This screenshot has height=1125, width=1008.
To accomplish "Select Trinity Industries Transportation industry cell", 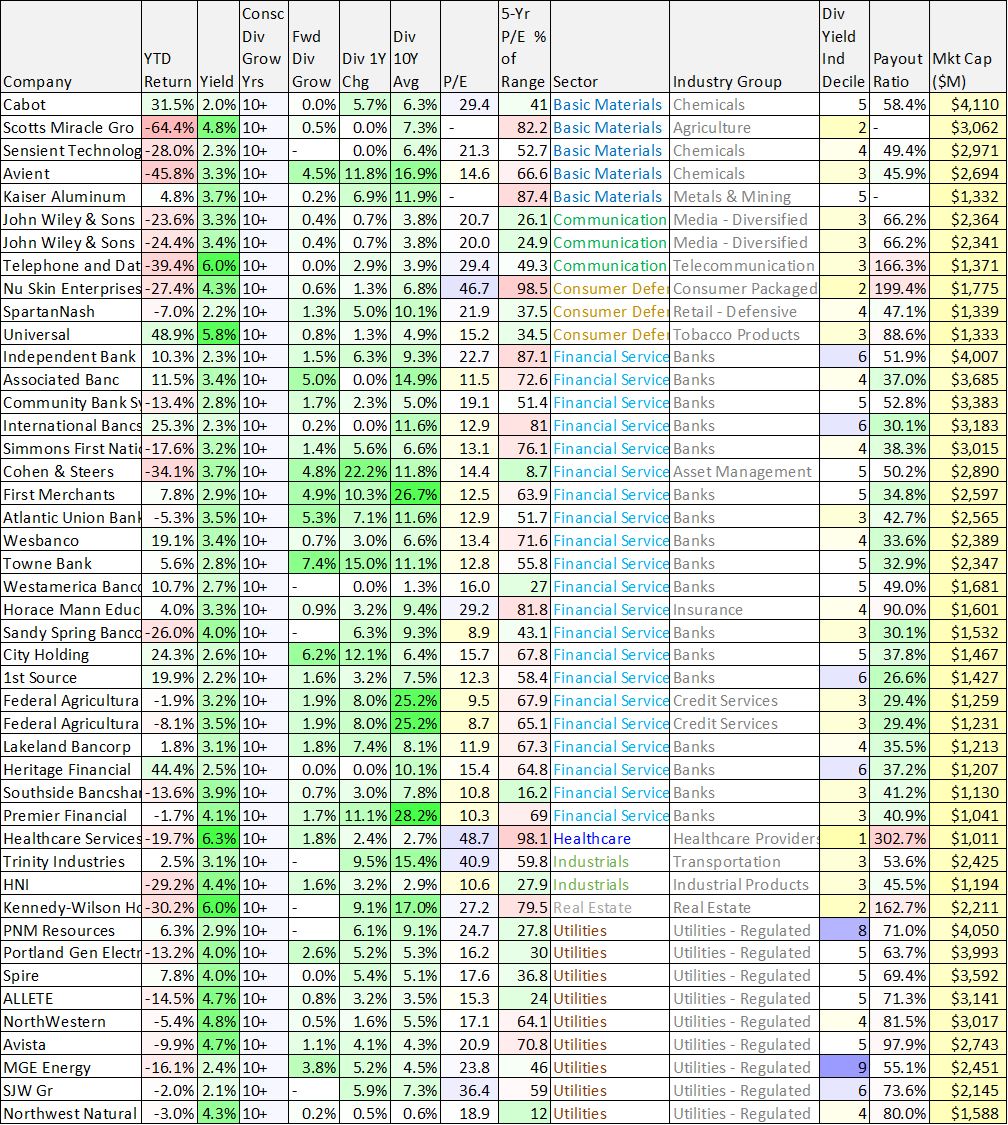I will [x=744, y=861].
